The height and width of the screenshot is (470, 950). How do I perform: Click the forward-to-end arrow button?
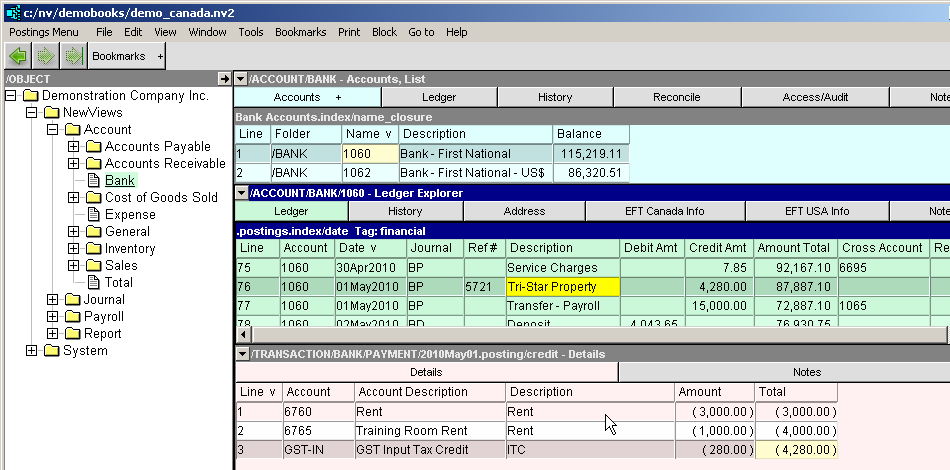point(71,57)
